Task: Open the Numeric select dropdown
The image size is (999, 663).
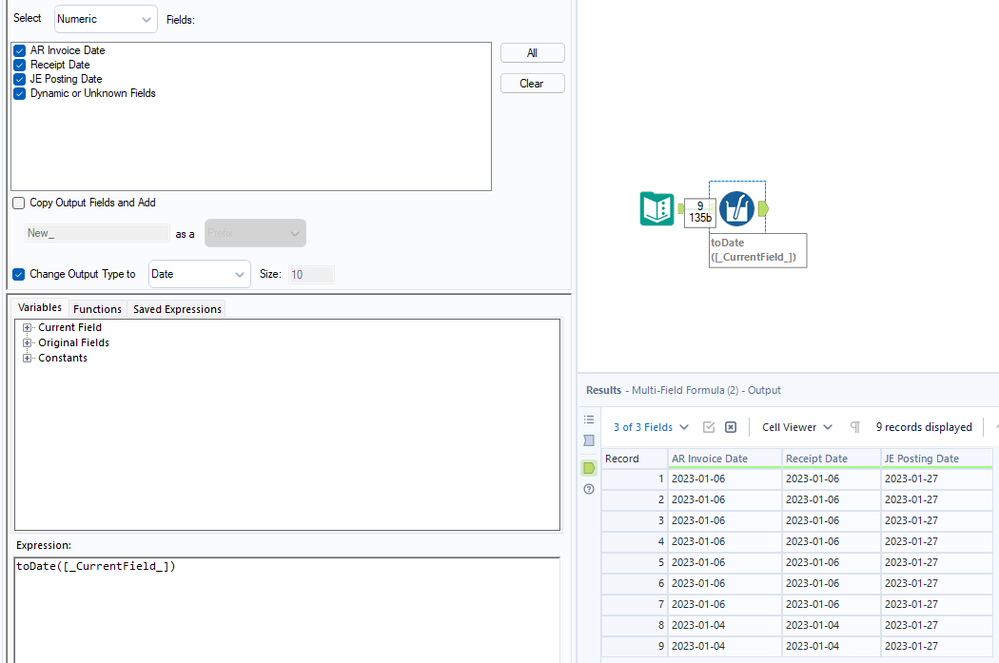Action: coord(106,19)
